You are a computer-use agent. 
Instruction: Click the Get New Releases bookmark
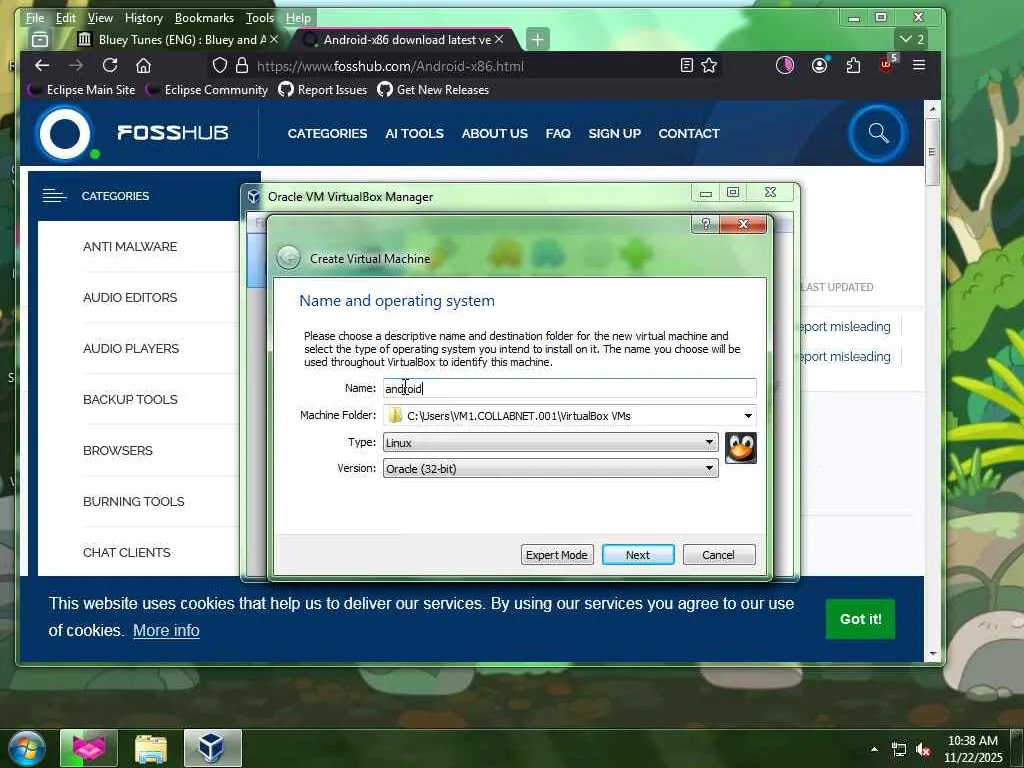433,89
